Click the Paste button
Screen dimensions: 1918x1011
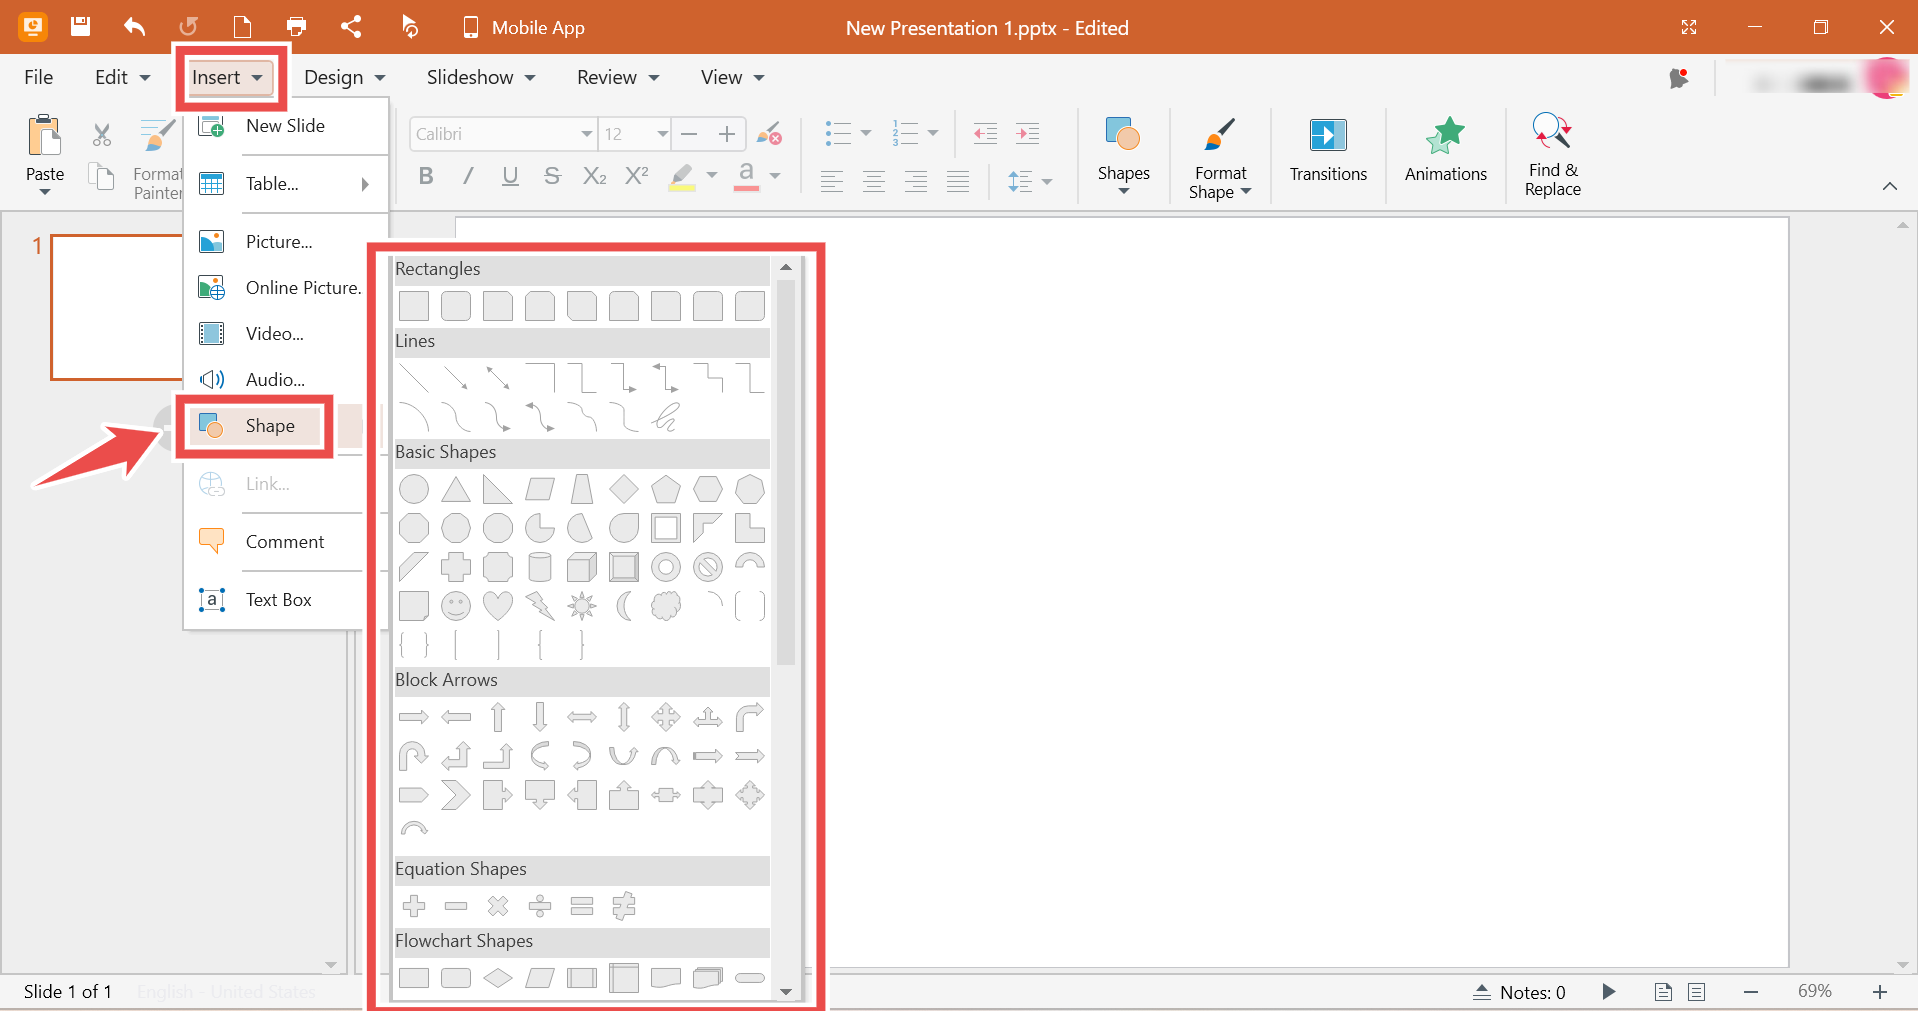[45, 153]
